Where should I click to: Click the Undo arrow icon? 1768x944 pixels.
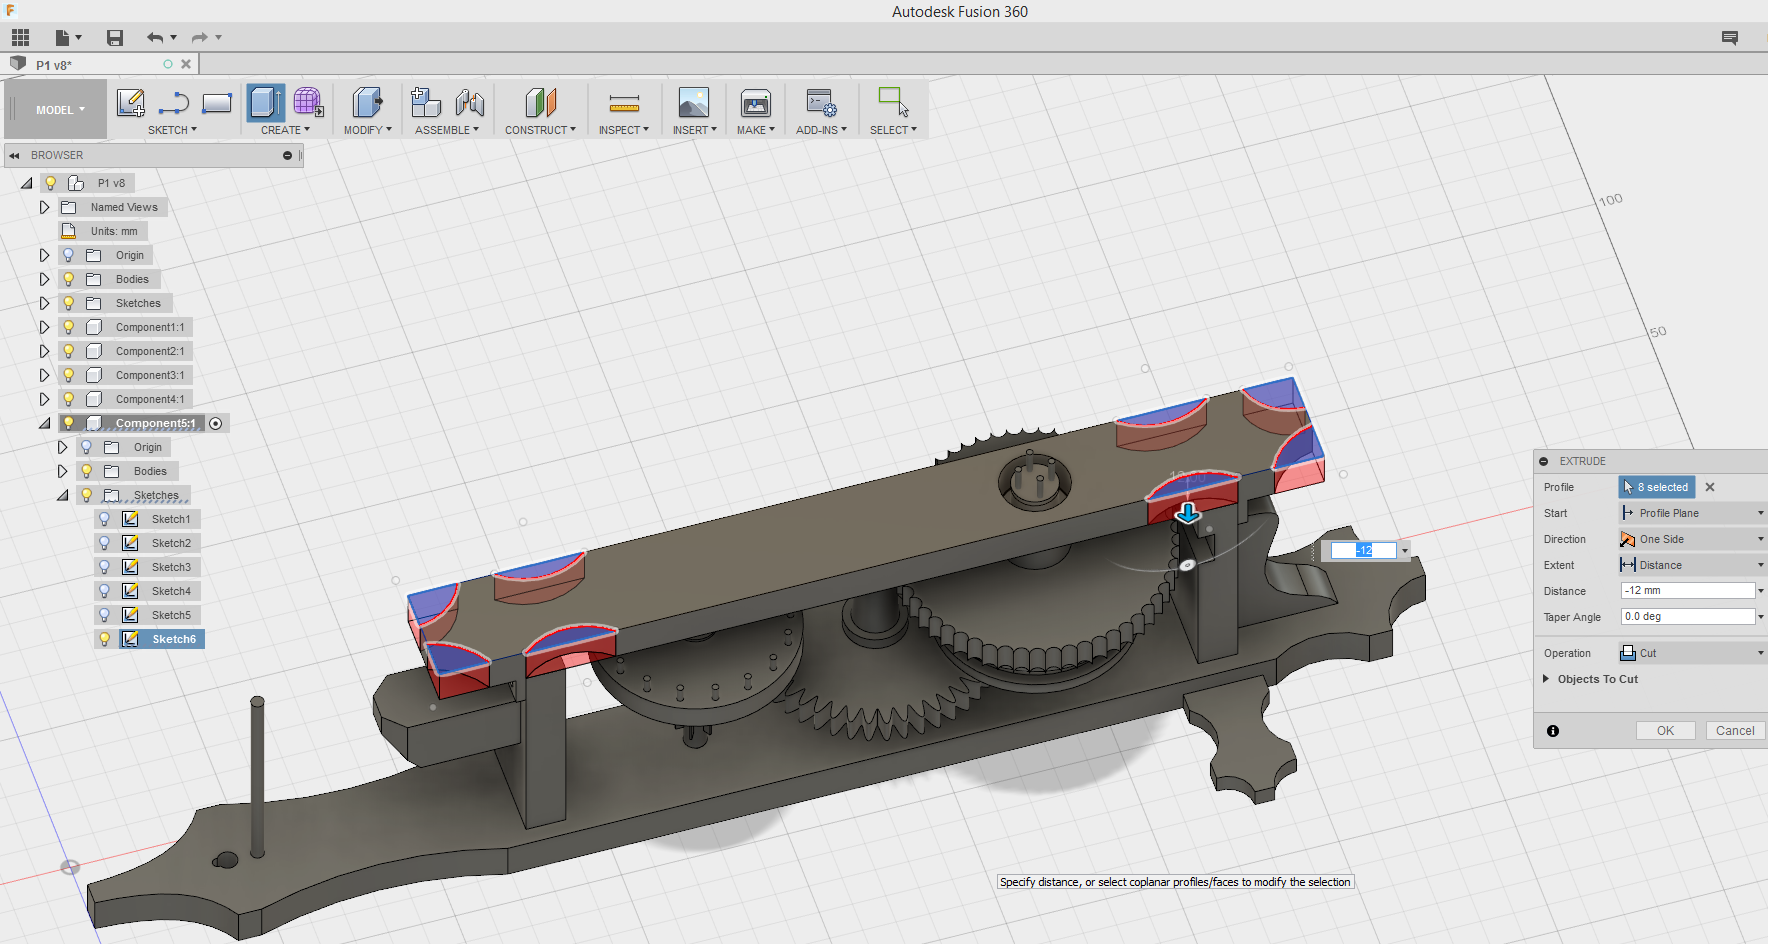tap(154, 38)
